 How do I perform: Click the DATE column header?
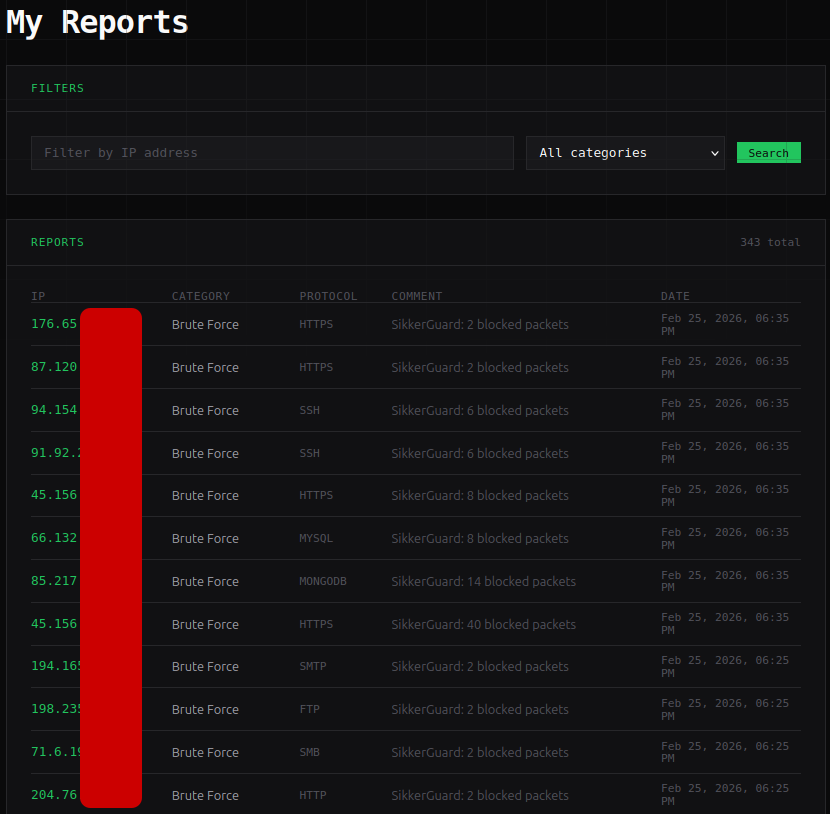click(x=675, y=296)
